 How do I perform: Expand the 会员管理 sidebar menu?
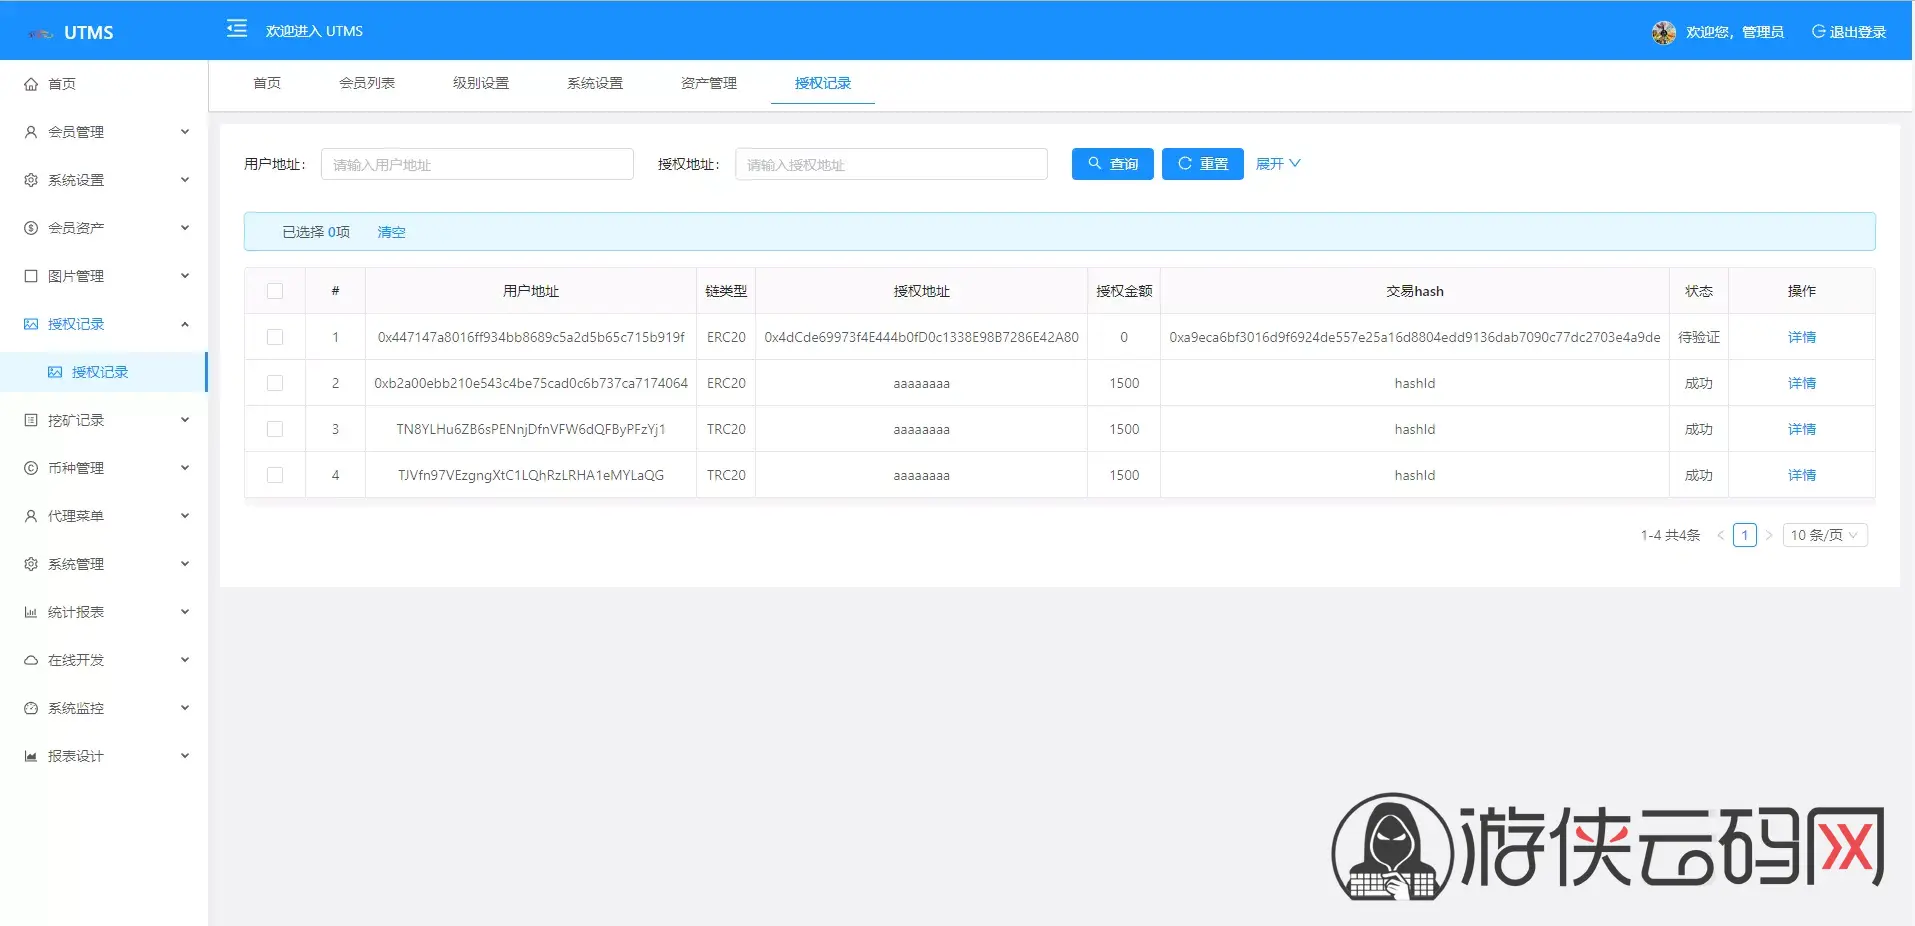(x=104, y=132)
